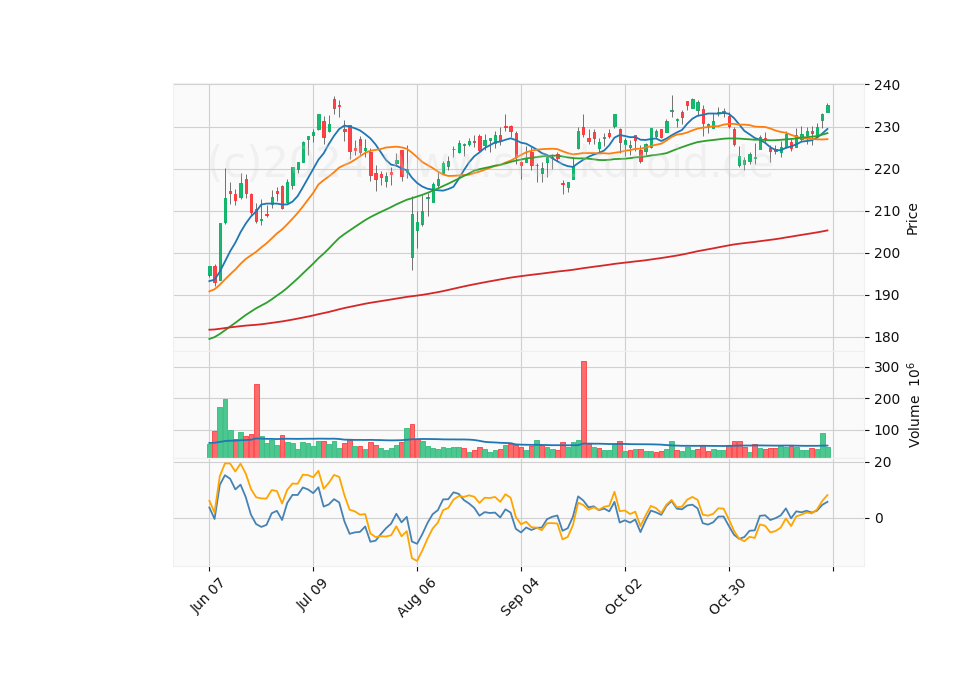Viewport: 960px width, 690px height.
Task: Click the Aug 06 date axis label
Action: [416, 597]
